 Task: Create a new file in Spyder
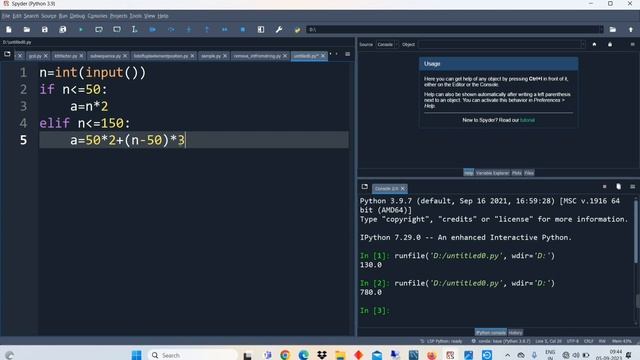[x=9, y=29]
